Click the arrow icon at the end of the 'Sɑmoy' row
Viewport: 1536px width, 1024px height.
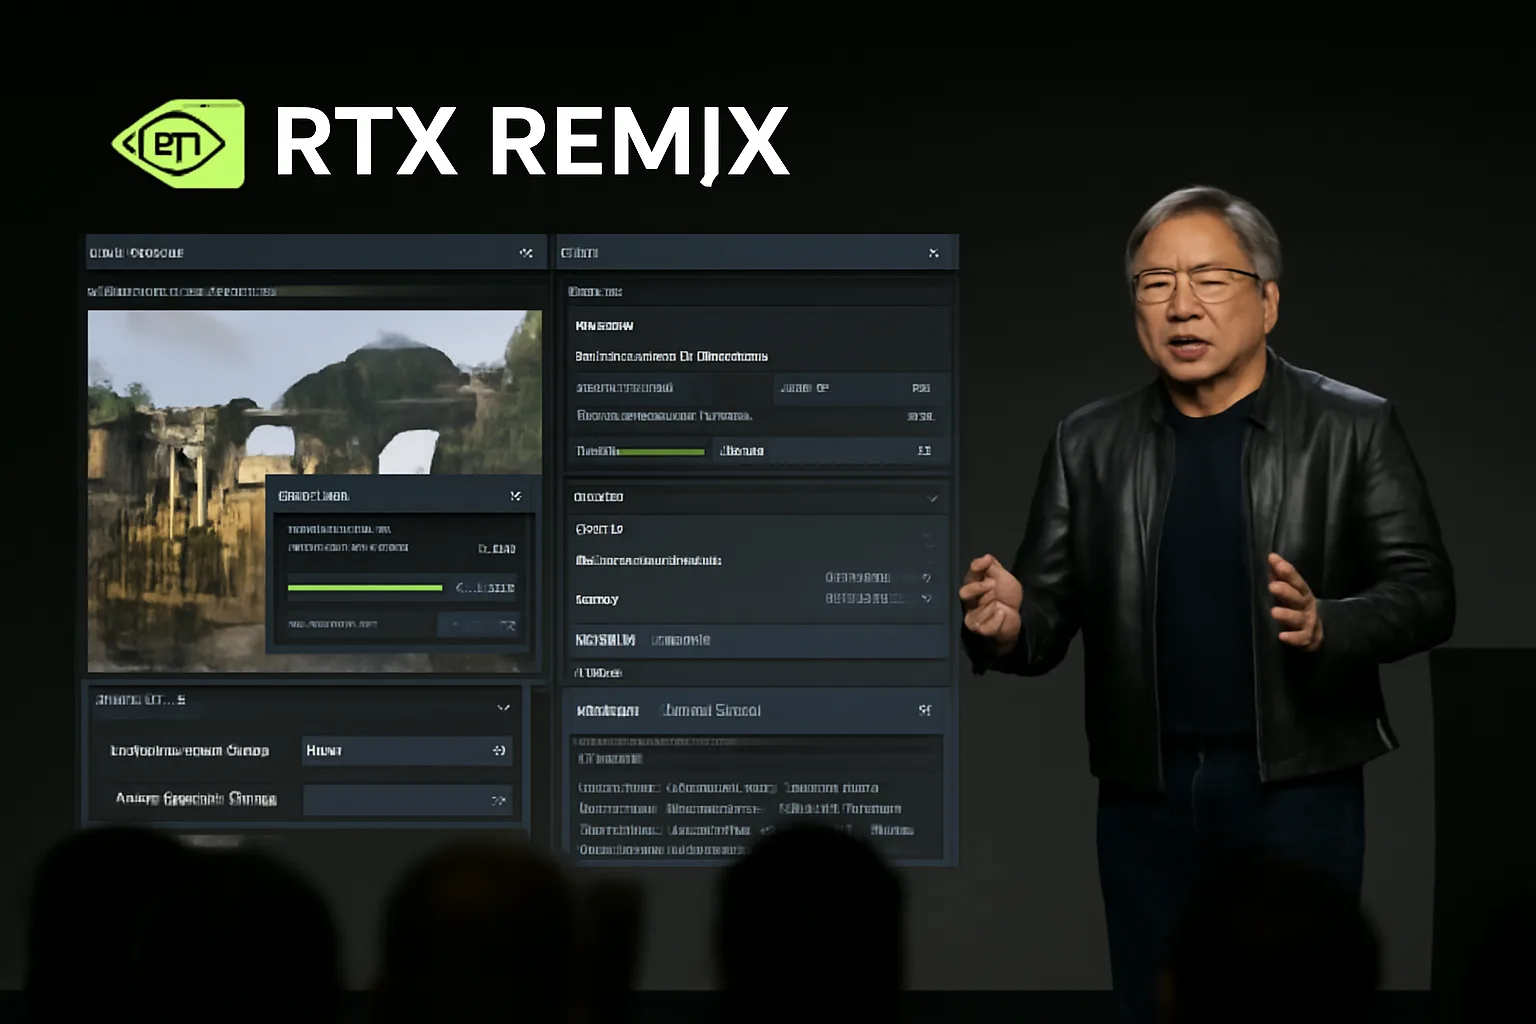[x=926, y=598]
